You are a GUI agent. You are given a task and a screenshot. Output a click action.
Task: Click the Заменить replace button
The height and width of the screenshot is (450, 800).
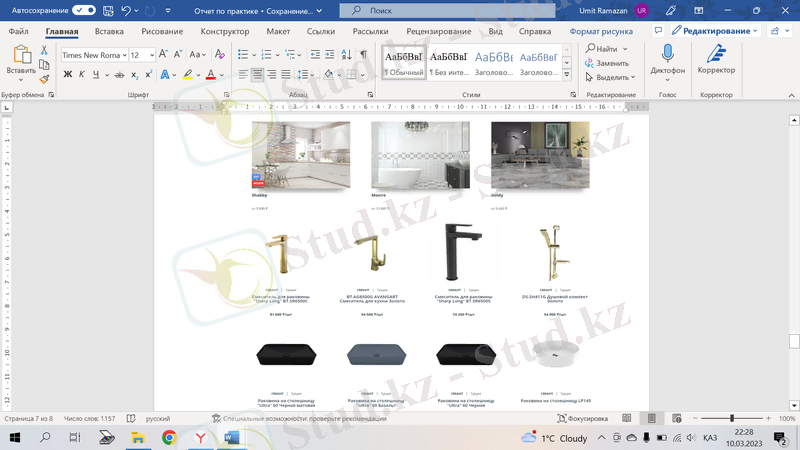click(607, 63)
